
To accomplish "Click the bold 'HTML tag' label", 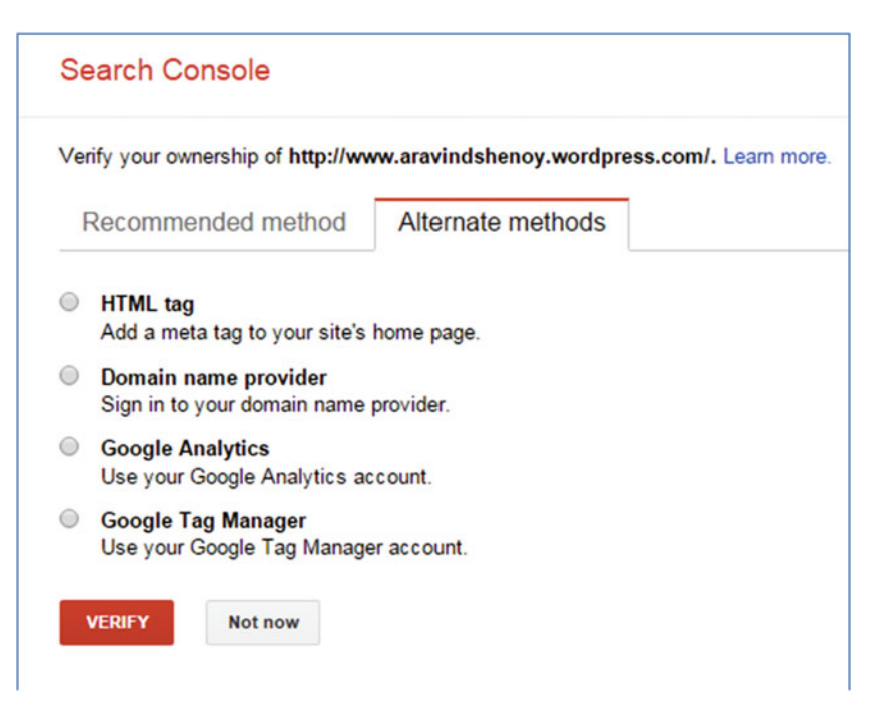I will click(148, 304).
